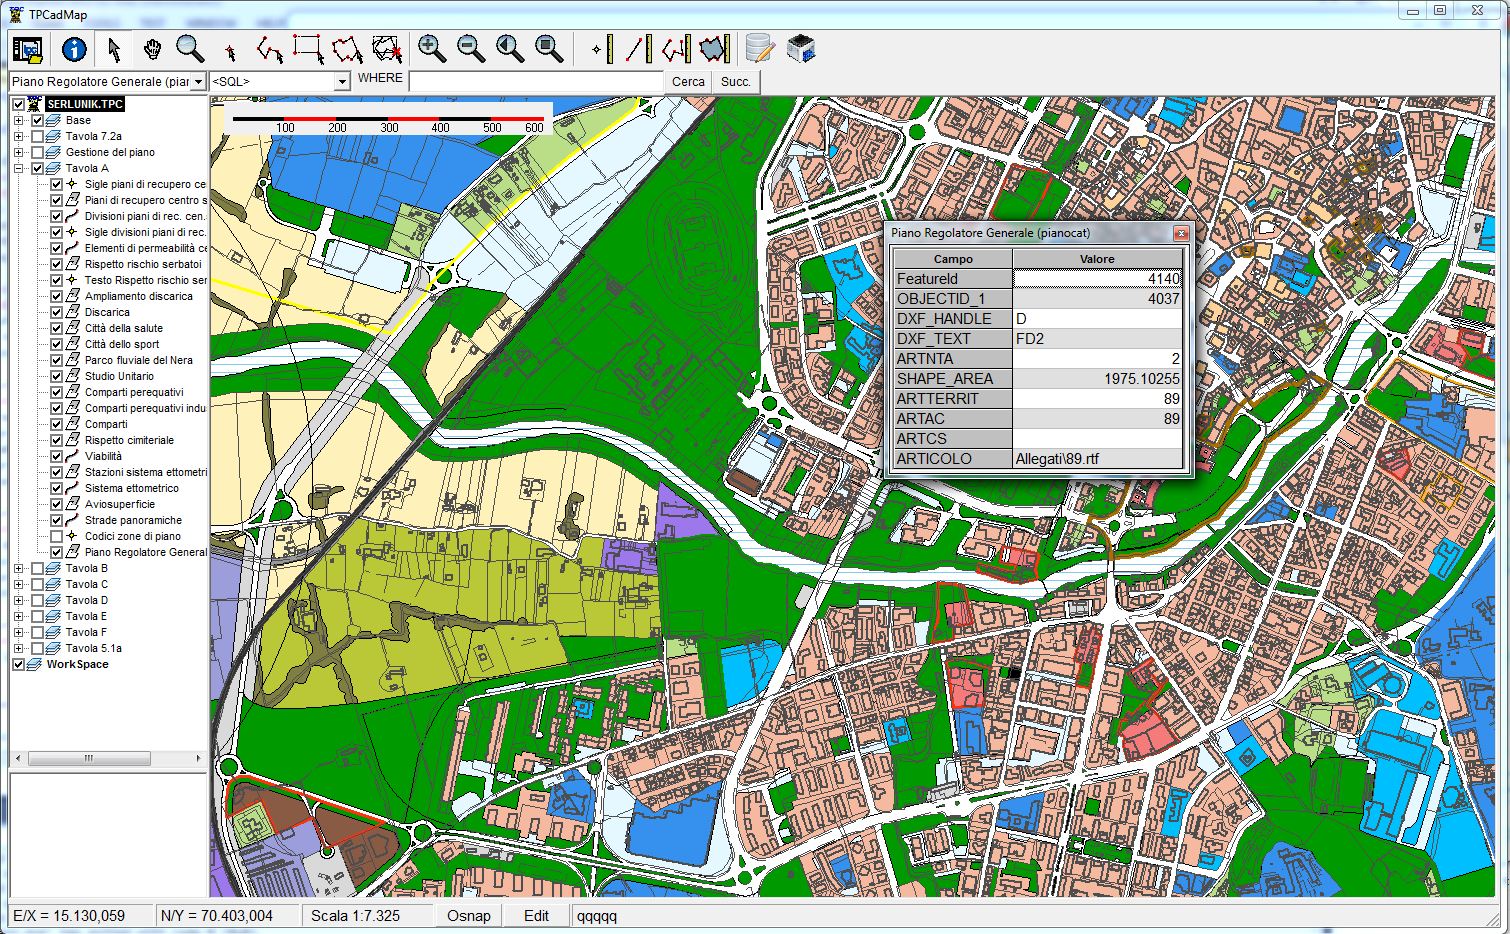Click the DXF_TEXT value FD2
This screenshot has height=934, width=1510.
pyautogui.click(x=1098, y=339)
